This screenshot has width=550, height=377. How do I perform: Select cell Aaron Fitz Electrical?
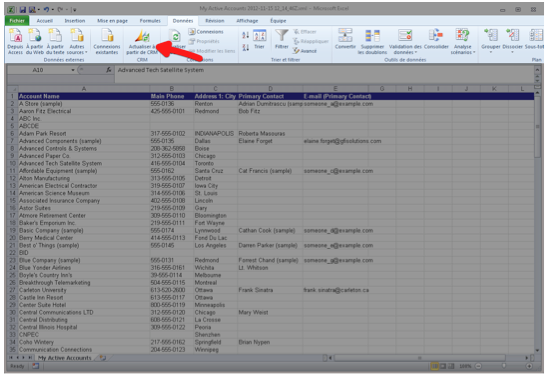[x=84, y=111]
